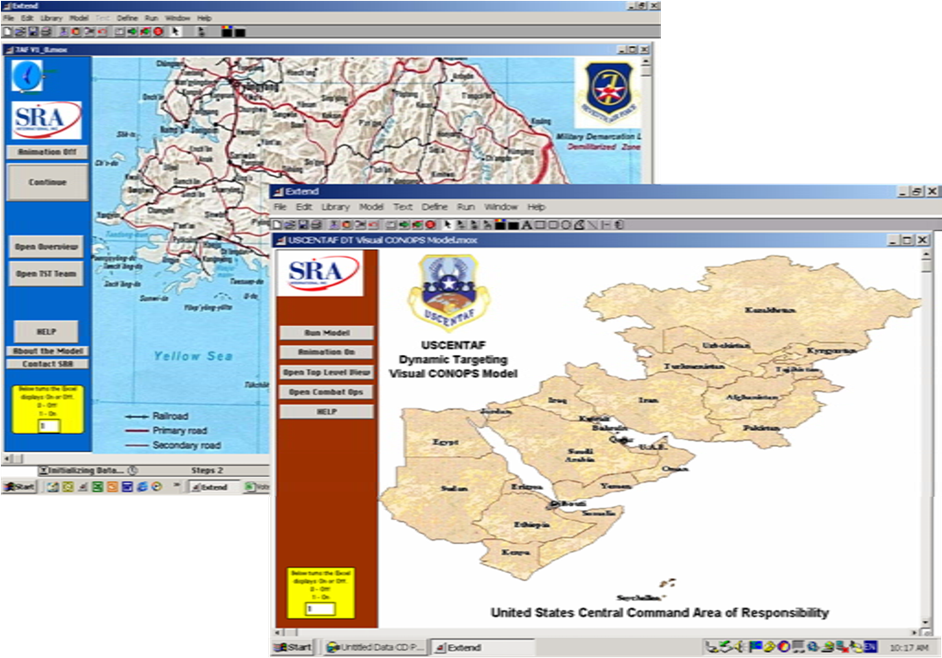The image size is (942, 658).
Task: Open the rainbow color palette in back toolbar
Action: point(227,32)
